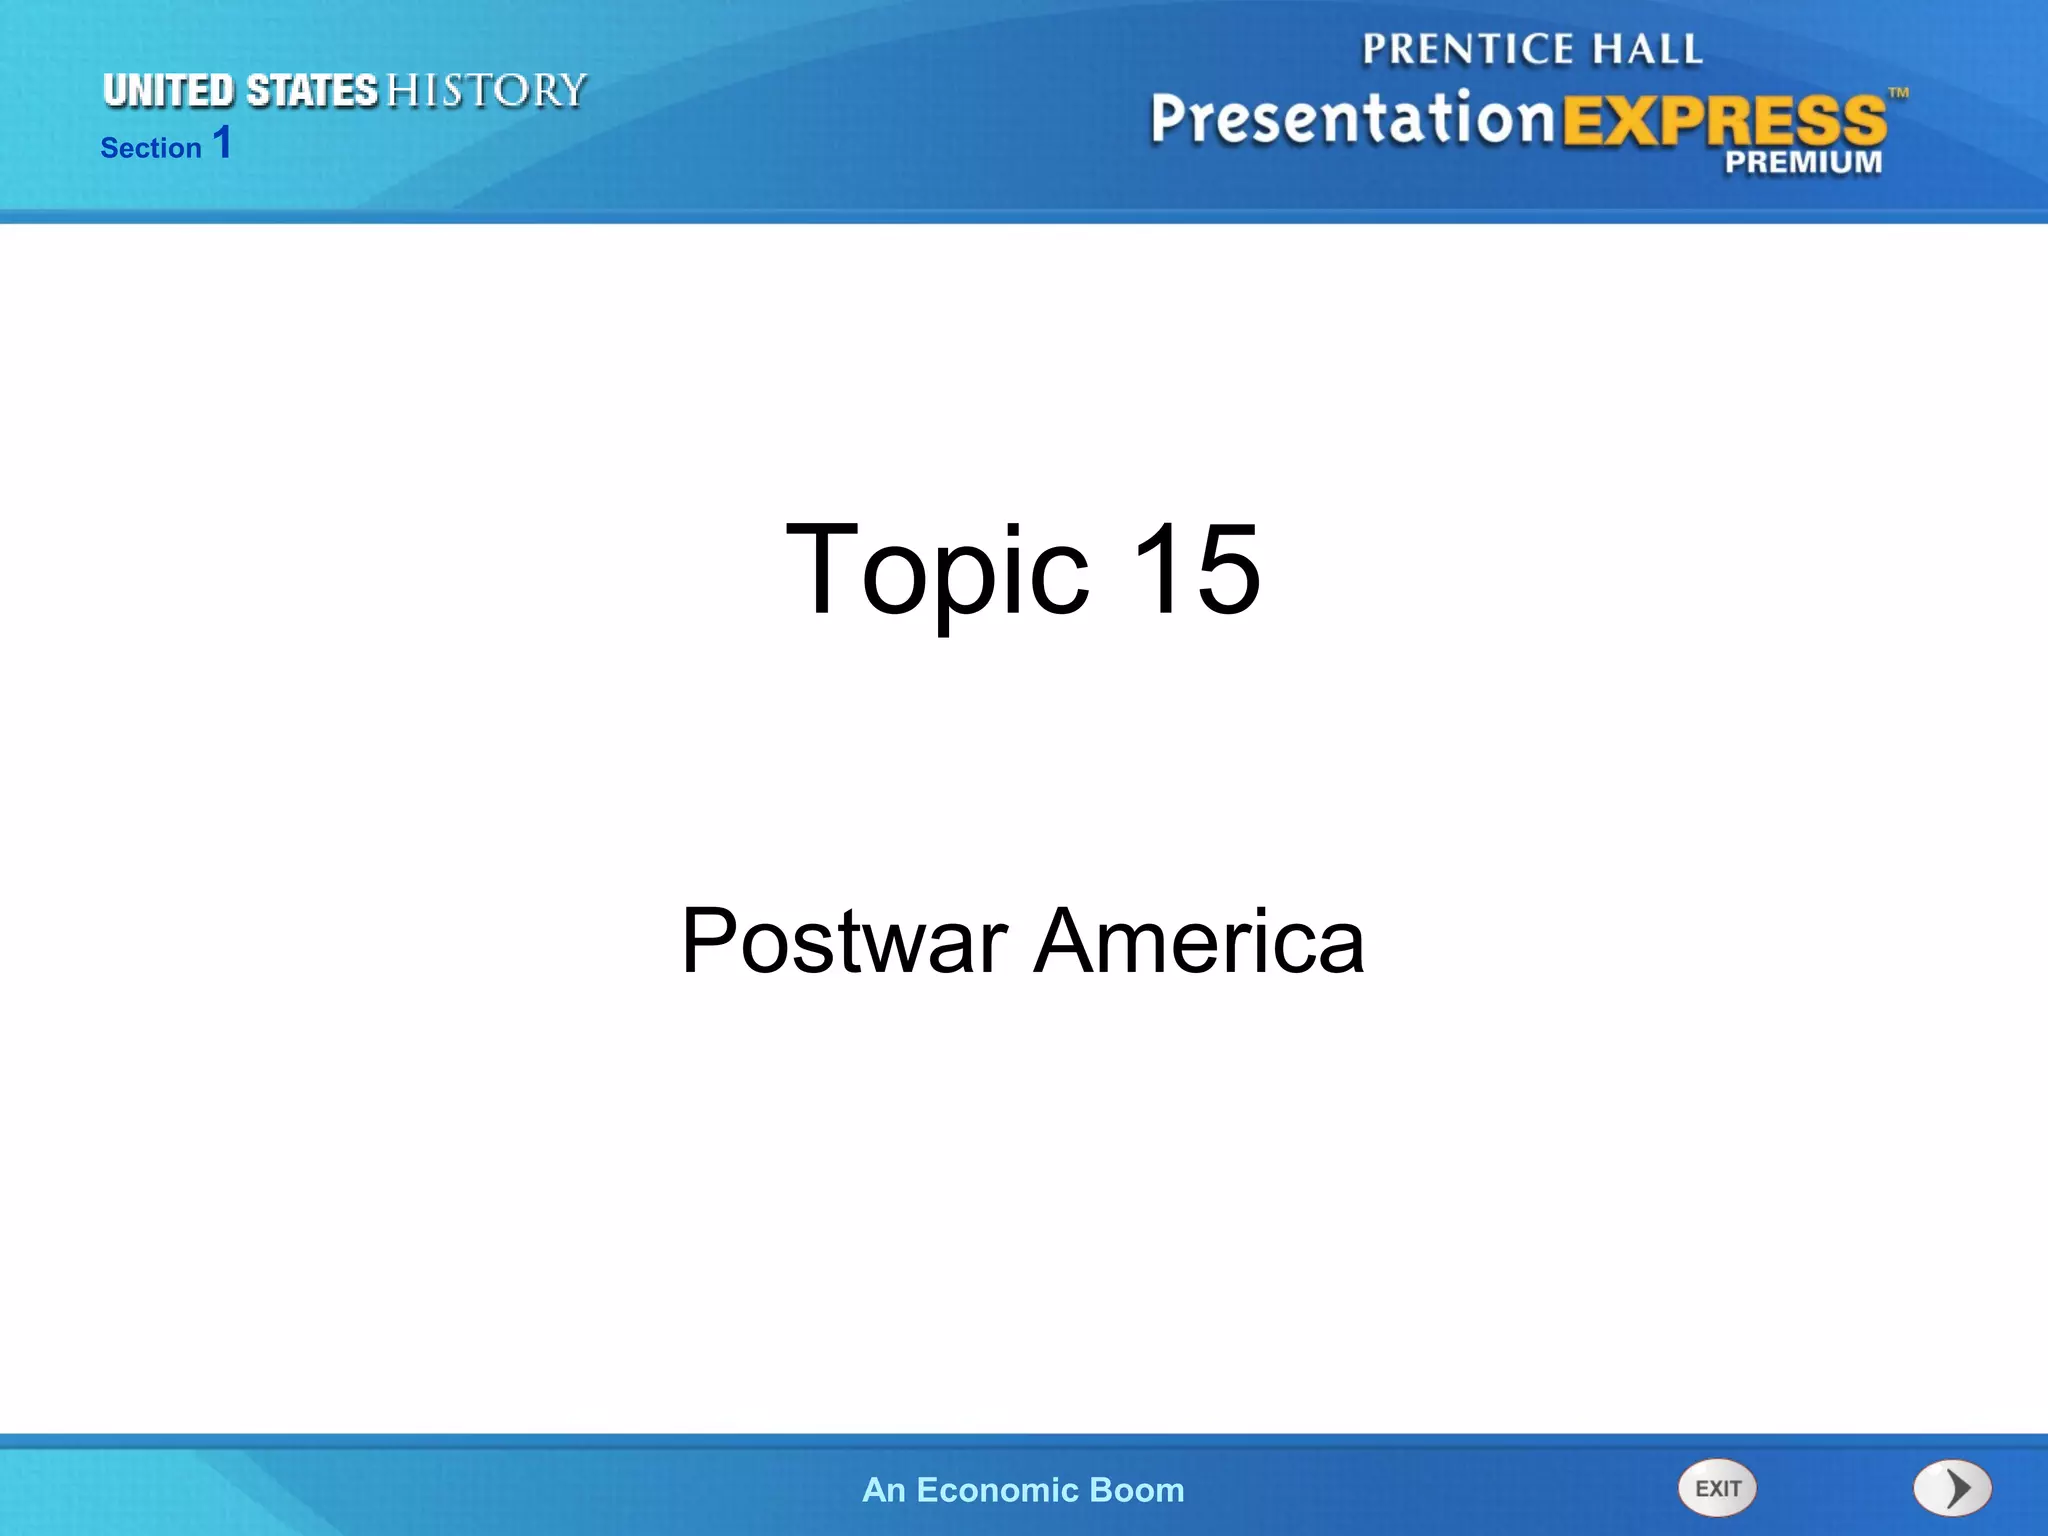Click the Postwar America subtitle
This screenshot has width=2048, height=1536.
(x=1023, y=940)
